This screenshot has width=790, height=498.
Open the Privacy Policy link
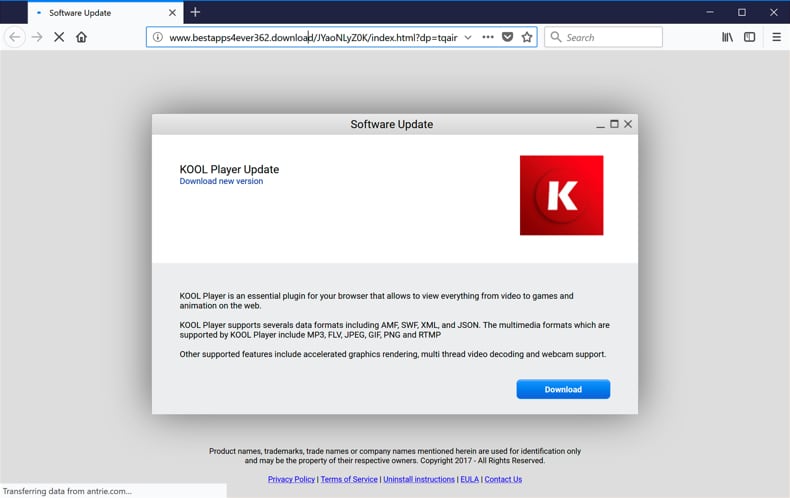(x=291, y=479)
